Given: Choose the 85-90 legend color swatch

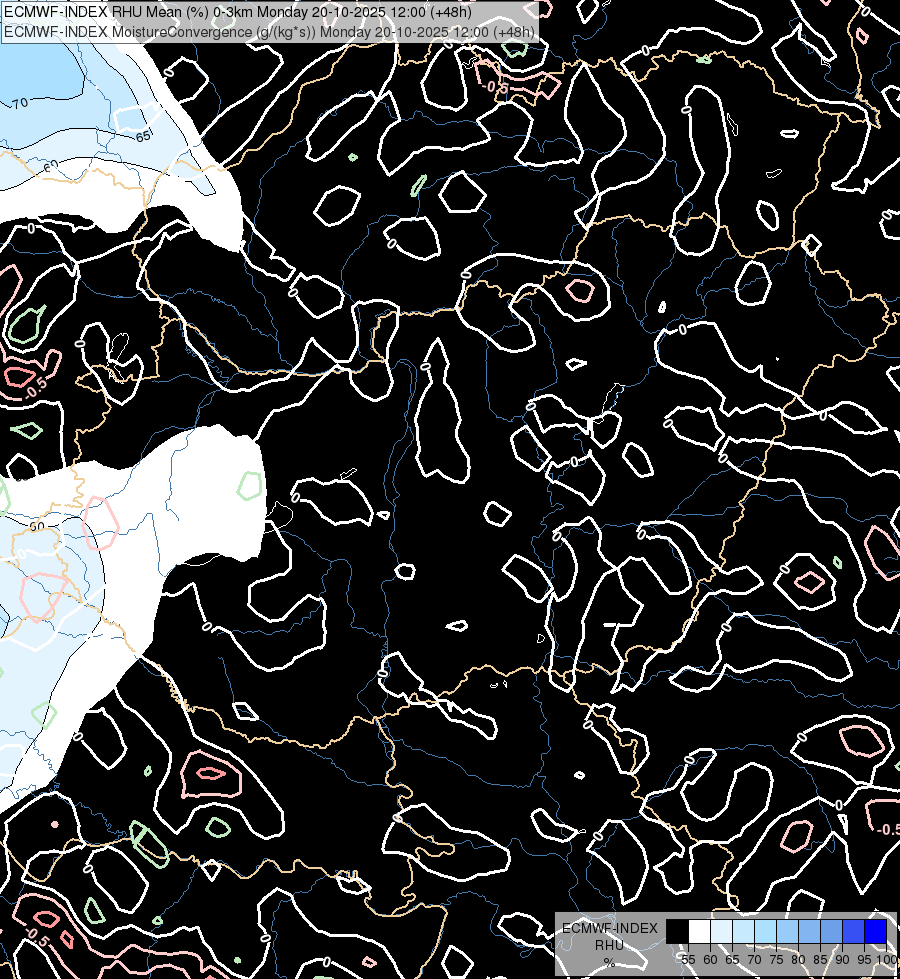Looking at the screenshot, I should pyautogui.click(x=831, y=931).
